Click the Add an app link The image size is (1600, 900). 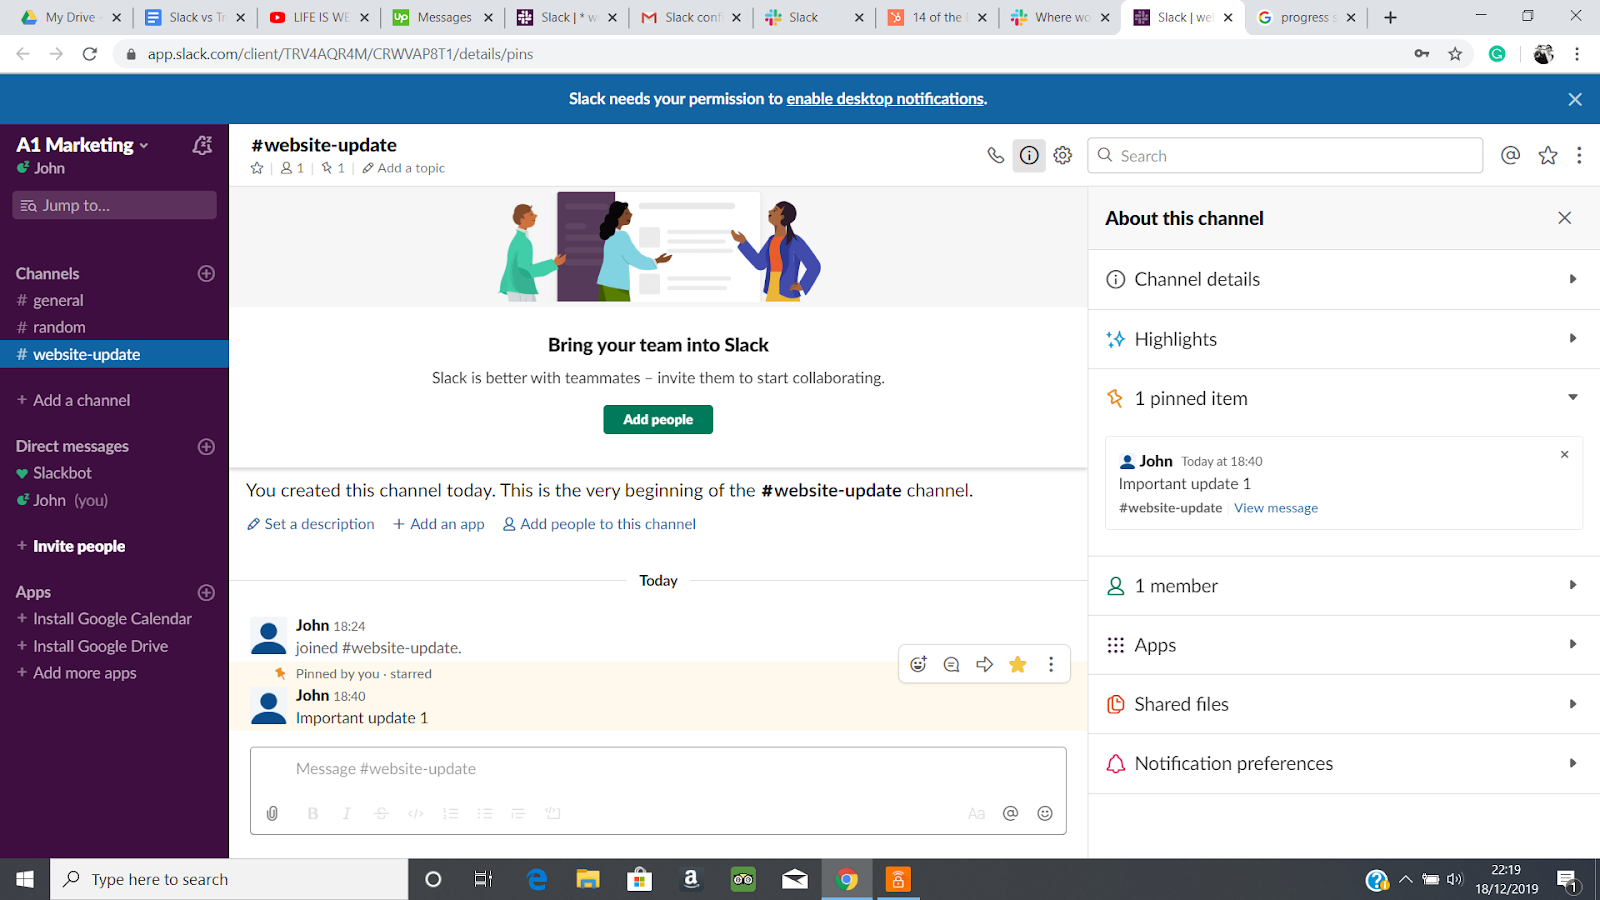(439, 524)
